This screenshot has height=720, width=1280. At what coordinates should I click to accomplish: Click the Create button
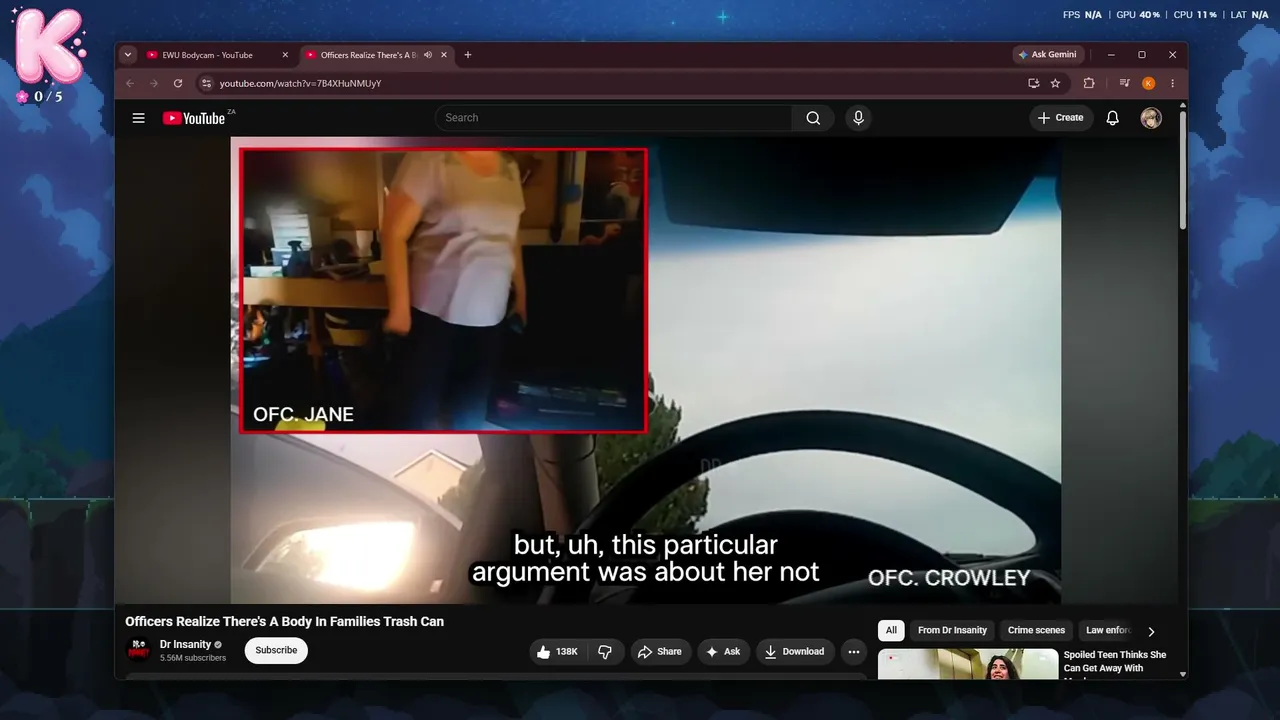pos(1061,118)
